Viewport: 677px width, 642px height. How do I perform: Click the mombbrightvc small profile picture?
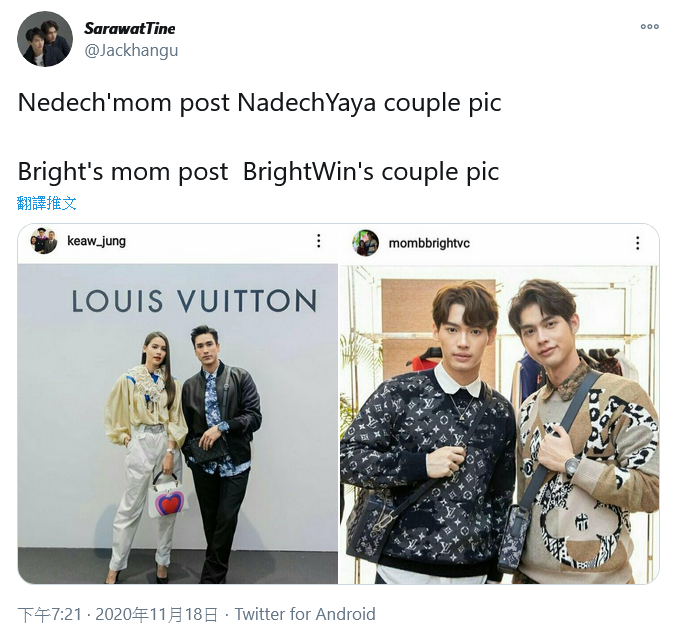(x=365, y=243)
